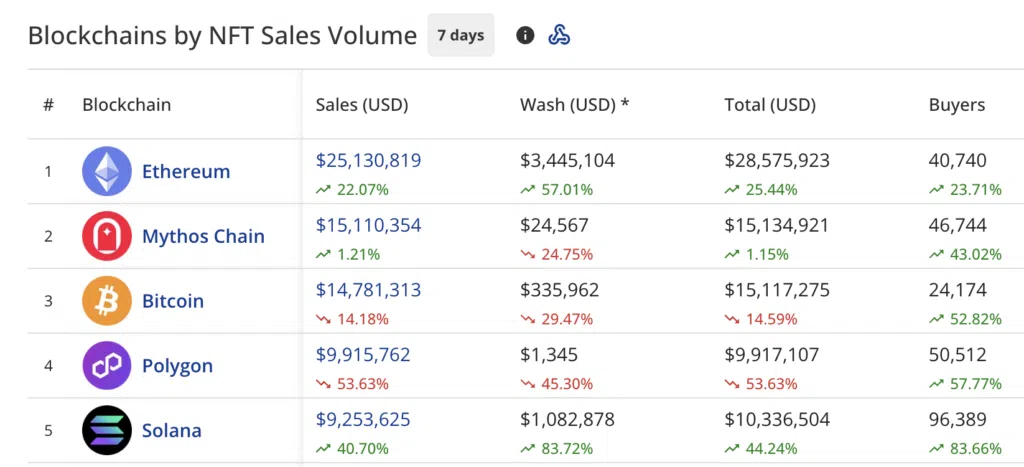
Task: Open the Solana blockchain link
Action: [x=172, y=431]
